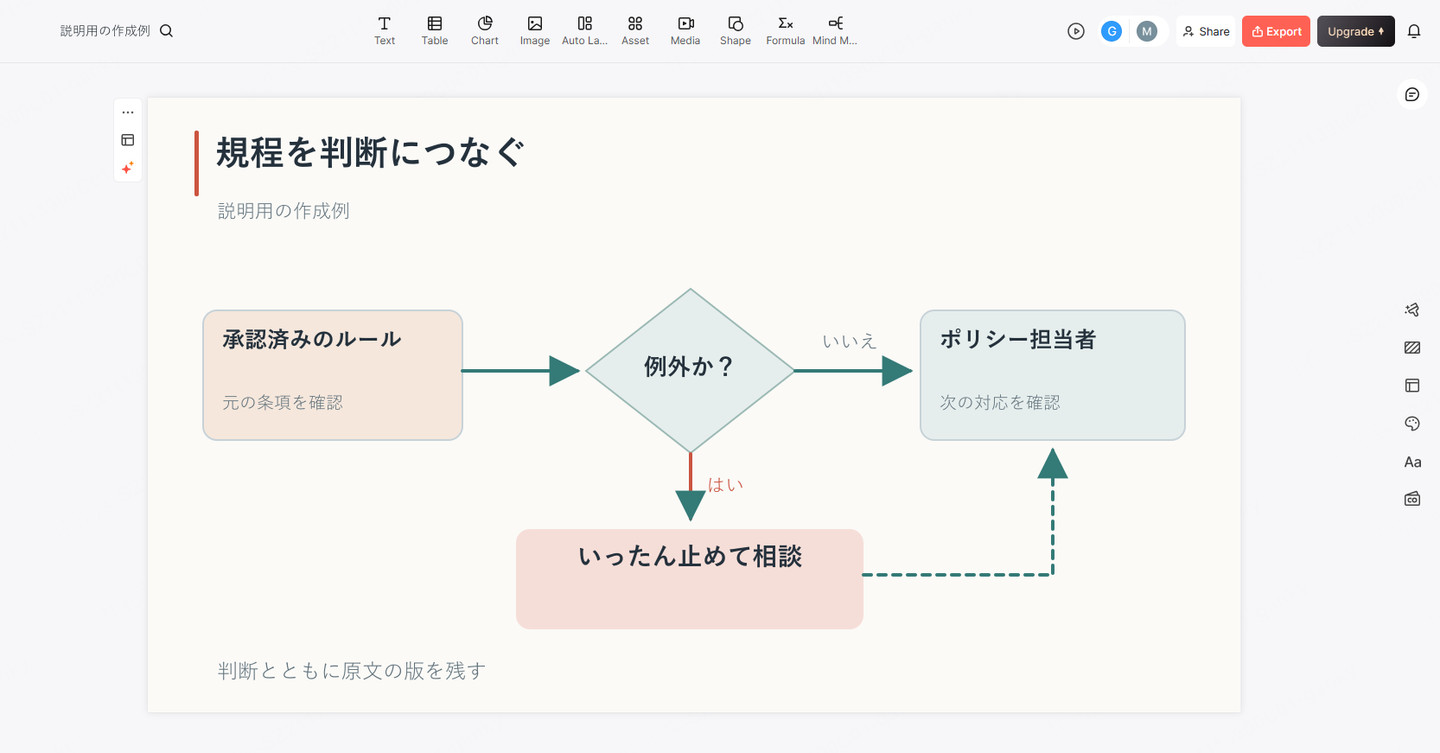Add Media from the toolbar
This screenshot has height=753, width=1440.
[x=685, y=30]
